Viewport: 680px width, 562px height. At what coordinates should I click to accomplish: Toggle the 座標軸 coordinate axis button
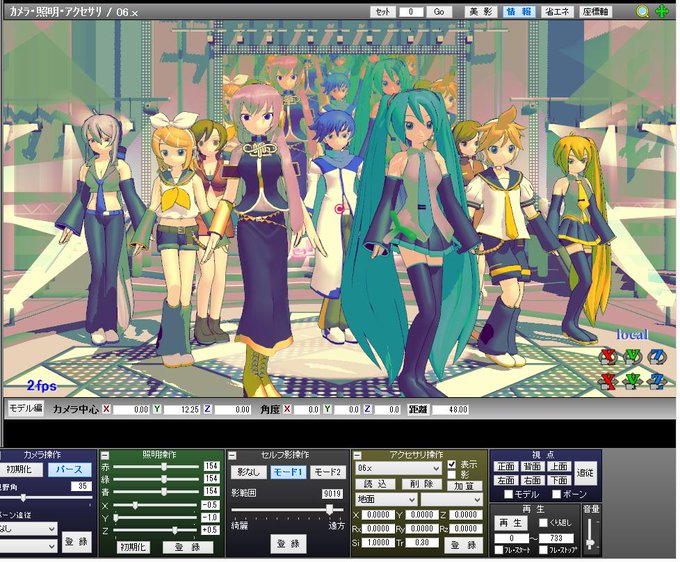pyautogui.click(x=596, y=12)
